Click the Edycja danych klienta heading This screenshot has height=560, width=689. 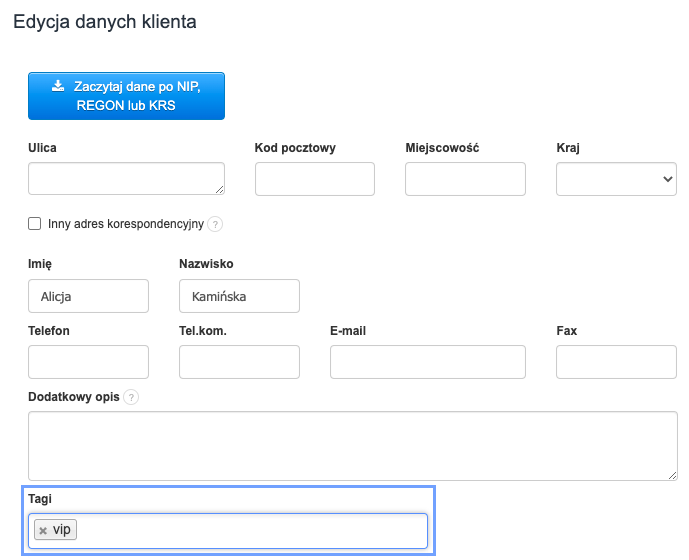click(105, 22)
